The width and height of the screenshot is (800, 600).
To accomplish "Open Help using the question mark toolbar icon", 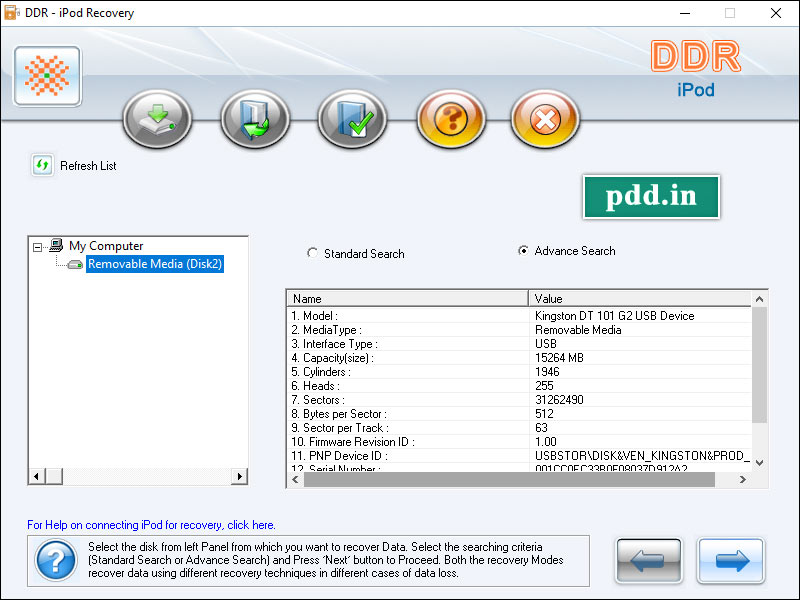I will (x=451, y=118).
